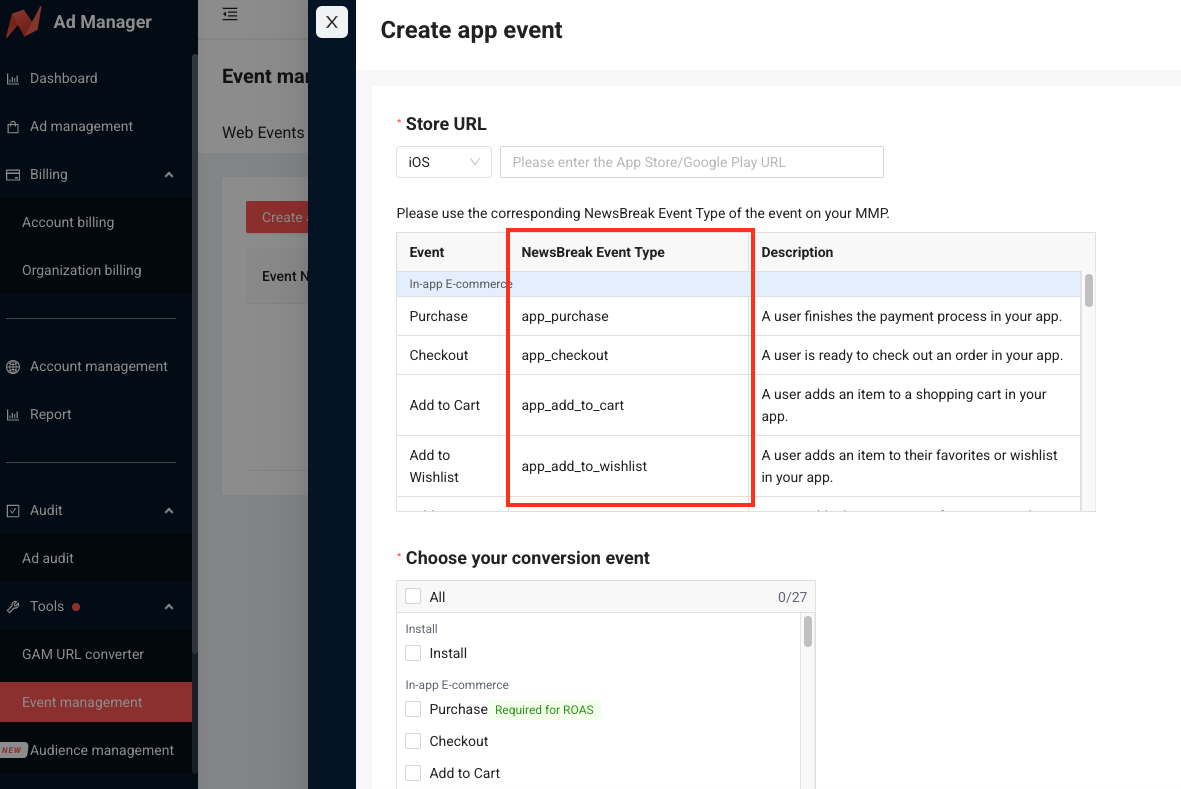Tick the Purchase event checkbox
Screen dimensions: 1181x789
[413, 709]
